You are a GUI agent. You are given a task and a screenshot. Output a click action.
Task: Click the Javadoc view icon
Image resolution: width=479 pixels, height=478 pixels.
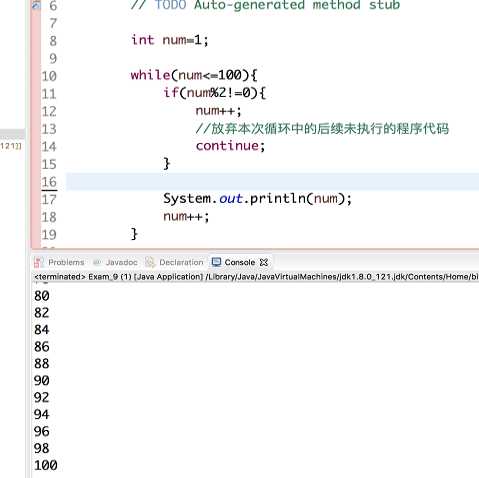(97, 263)
